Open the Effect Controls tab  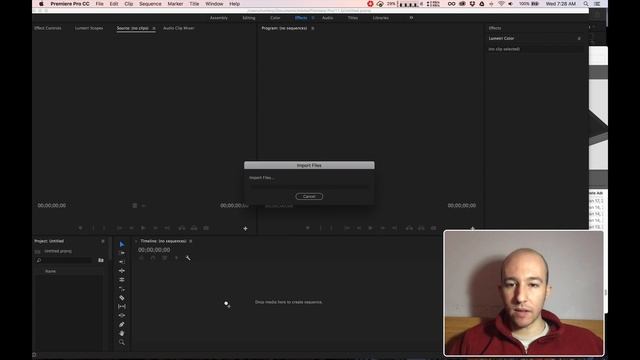[48, 28]
